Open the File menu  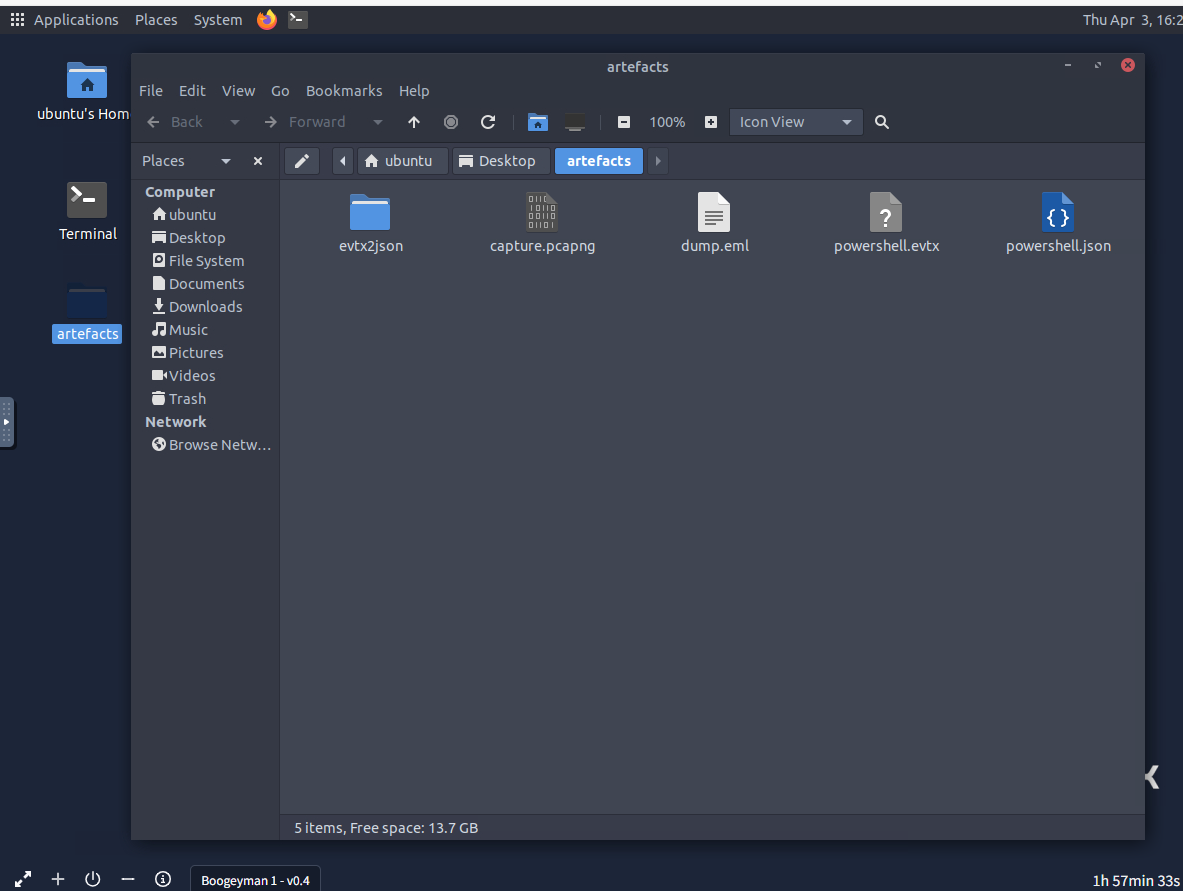point(151,91)
